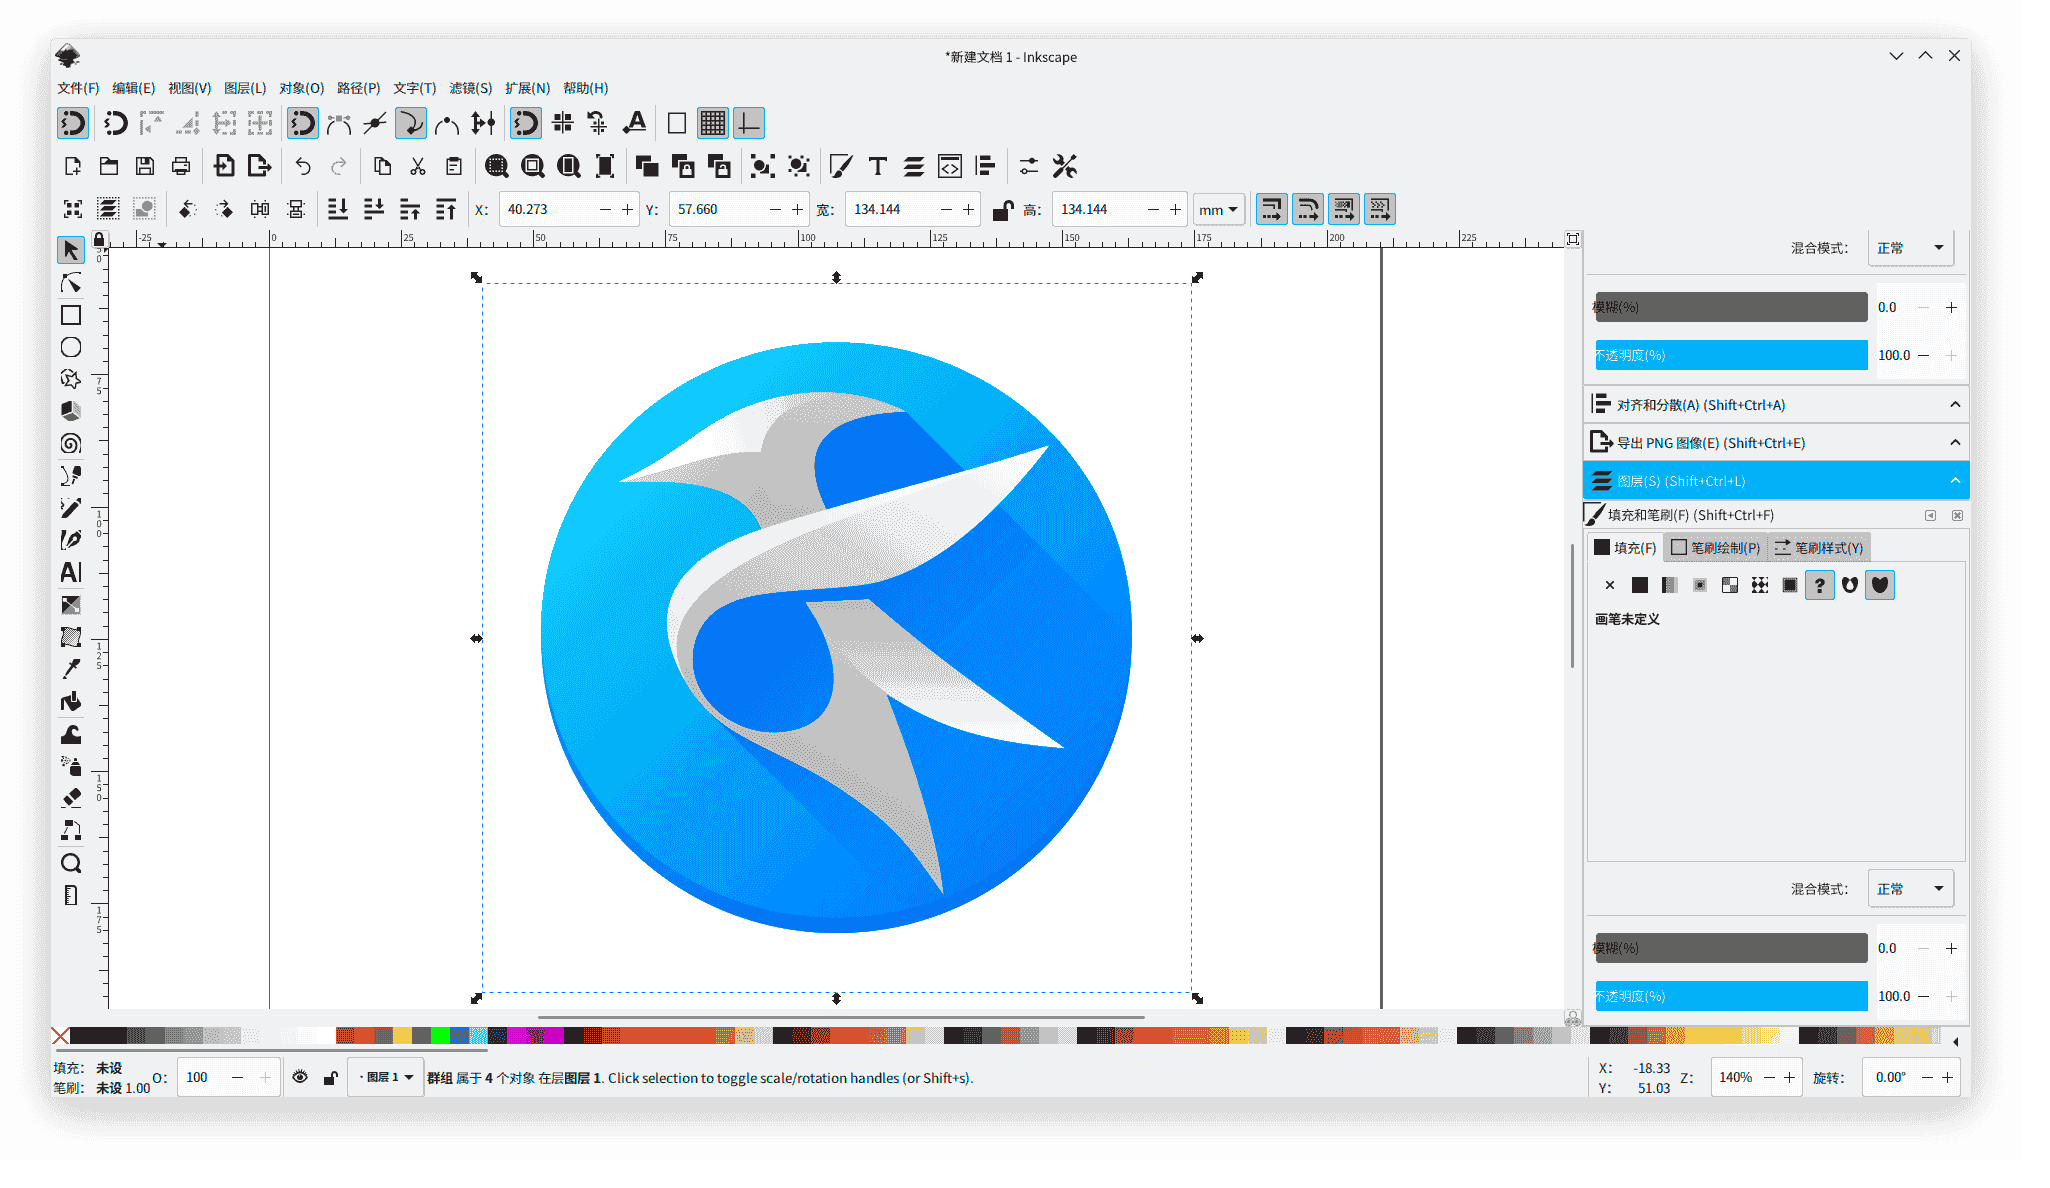Select the Selector arrow tool
The height and width of the screenshot is (1188, 2050).
pos(70,250)
